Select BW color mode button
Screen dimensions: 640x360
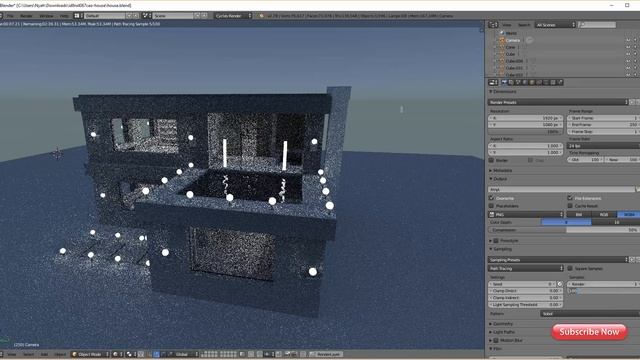[x=578, y=214]
